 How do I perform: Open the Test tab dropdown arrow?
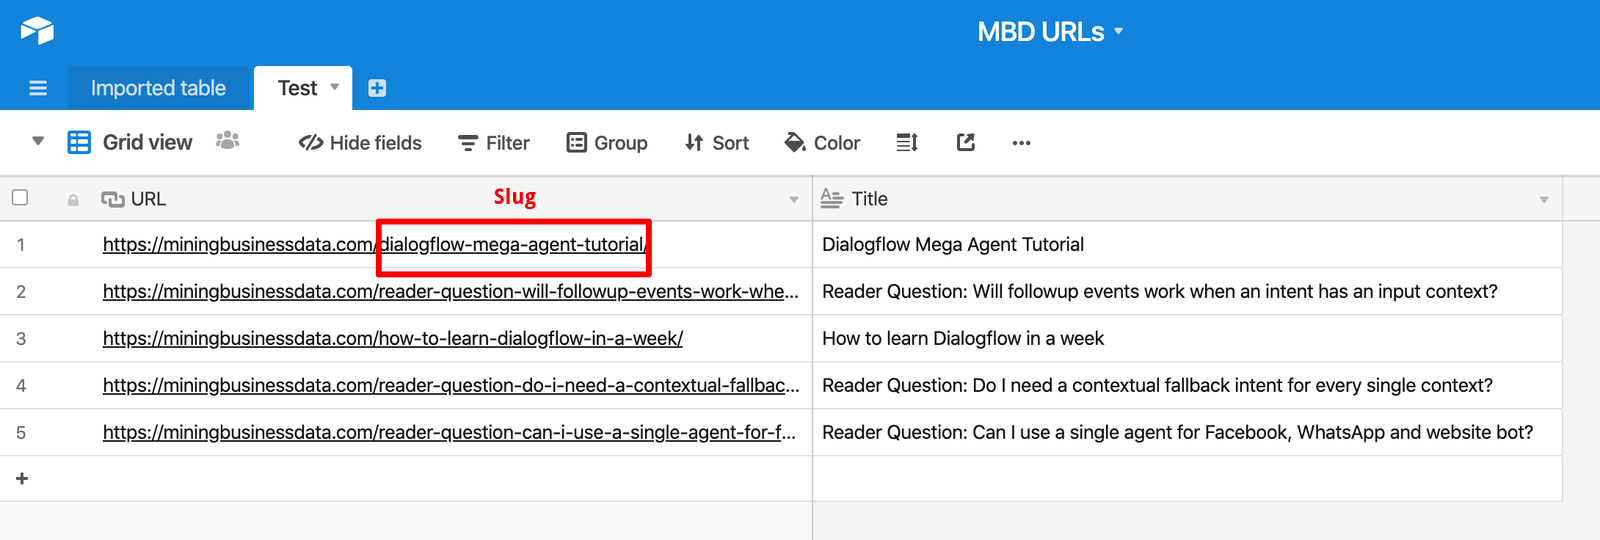335,87
